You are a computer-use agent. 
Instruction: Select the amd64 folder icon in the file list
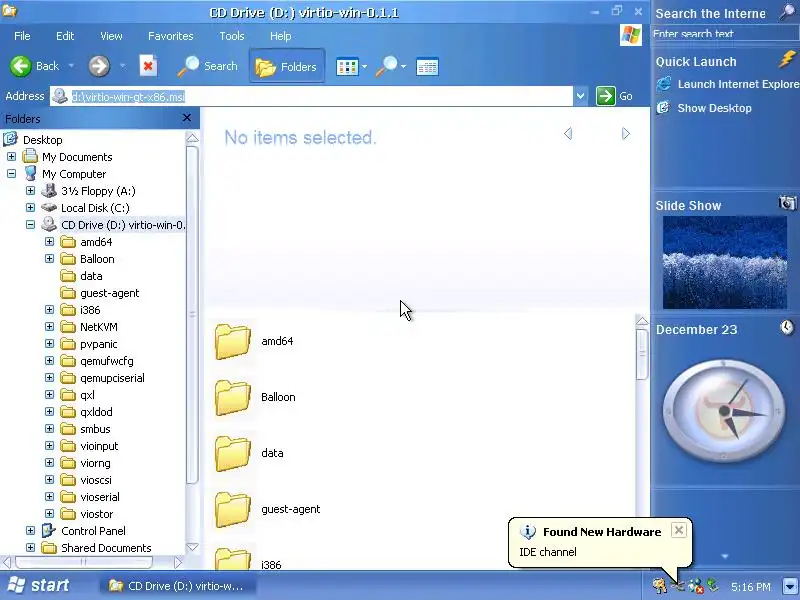[233, 341]
